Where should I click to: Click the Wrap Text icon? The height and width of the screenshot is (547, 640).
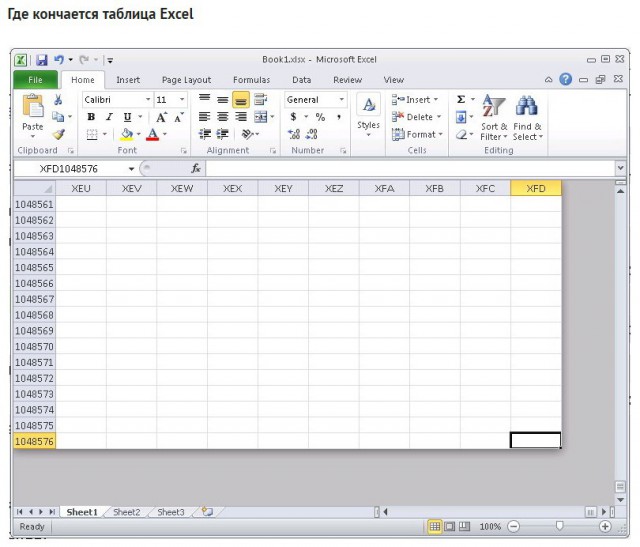pyautogui.click(x=260, y=100)
